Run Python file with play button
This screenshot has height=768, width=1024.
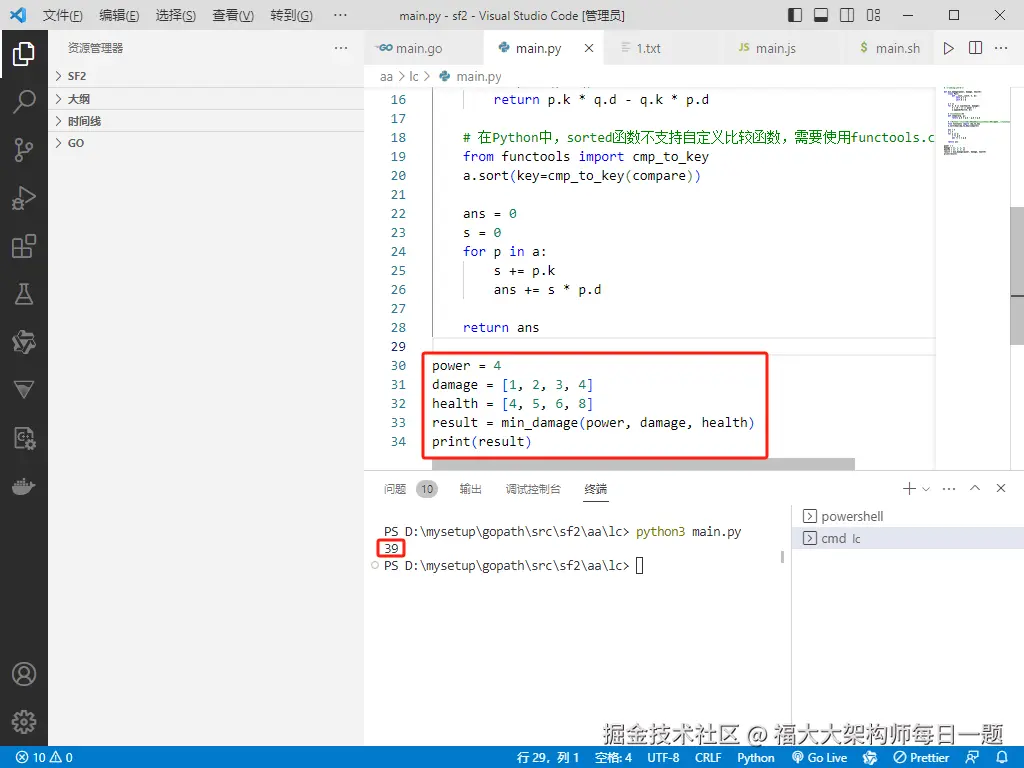tap(948, 48)
